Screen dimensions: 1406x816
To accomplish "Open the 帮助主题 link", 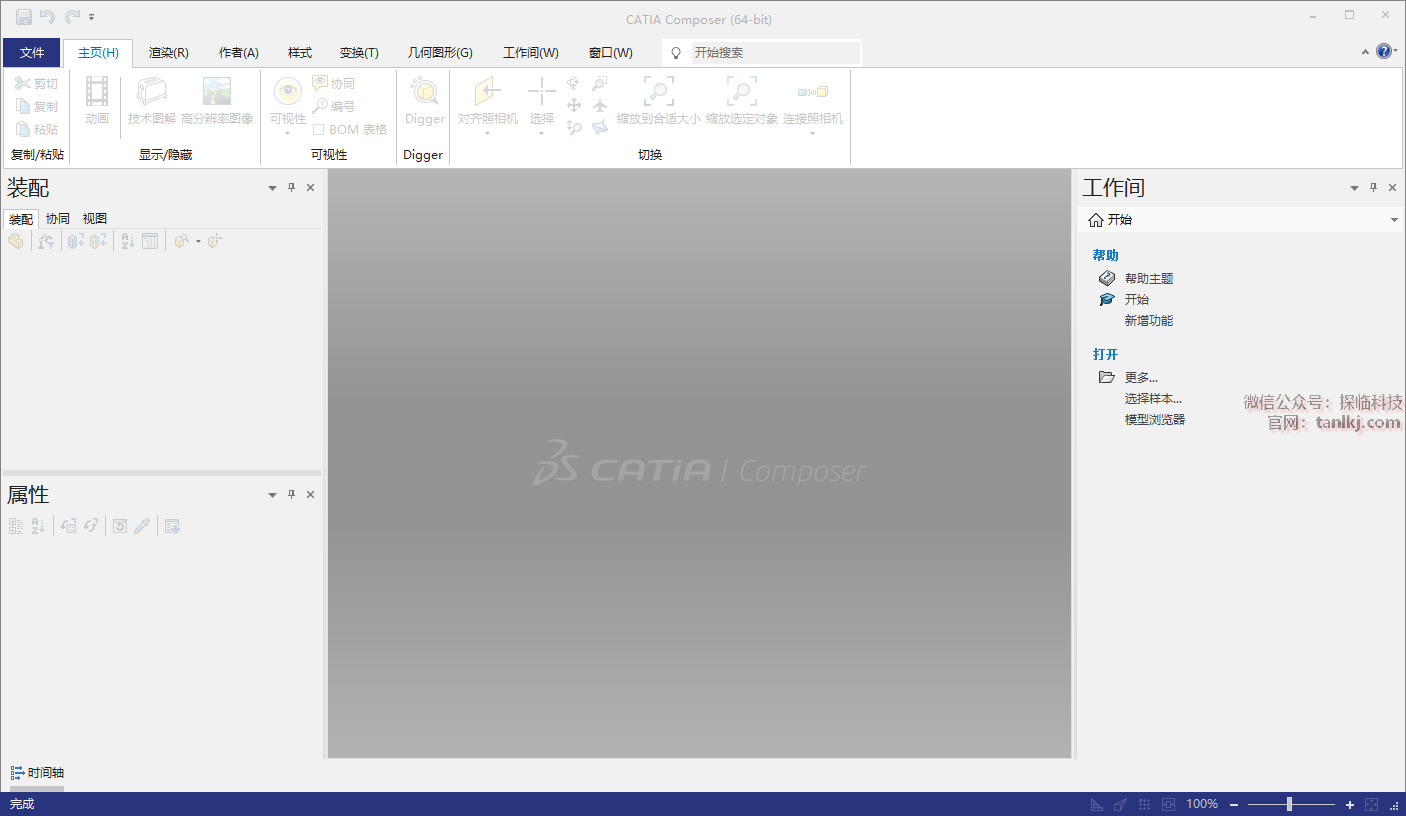I will pyautogui.click(x=1148, y=279).
